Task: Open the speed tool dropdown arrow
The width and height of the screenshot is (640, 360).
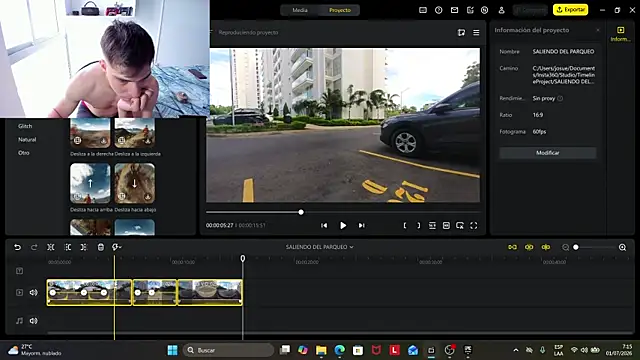Action: (120, 247)
